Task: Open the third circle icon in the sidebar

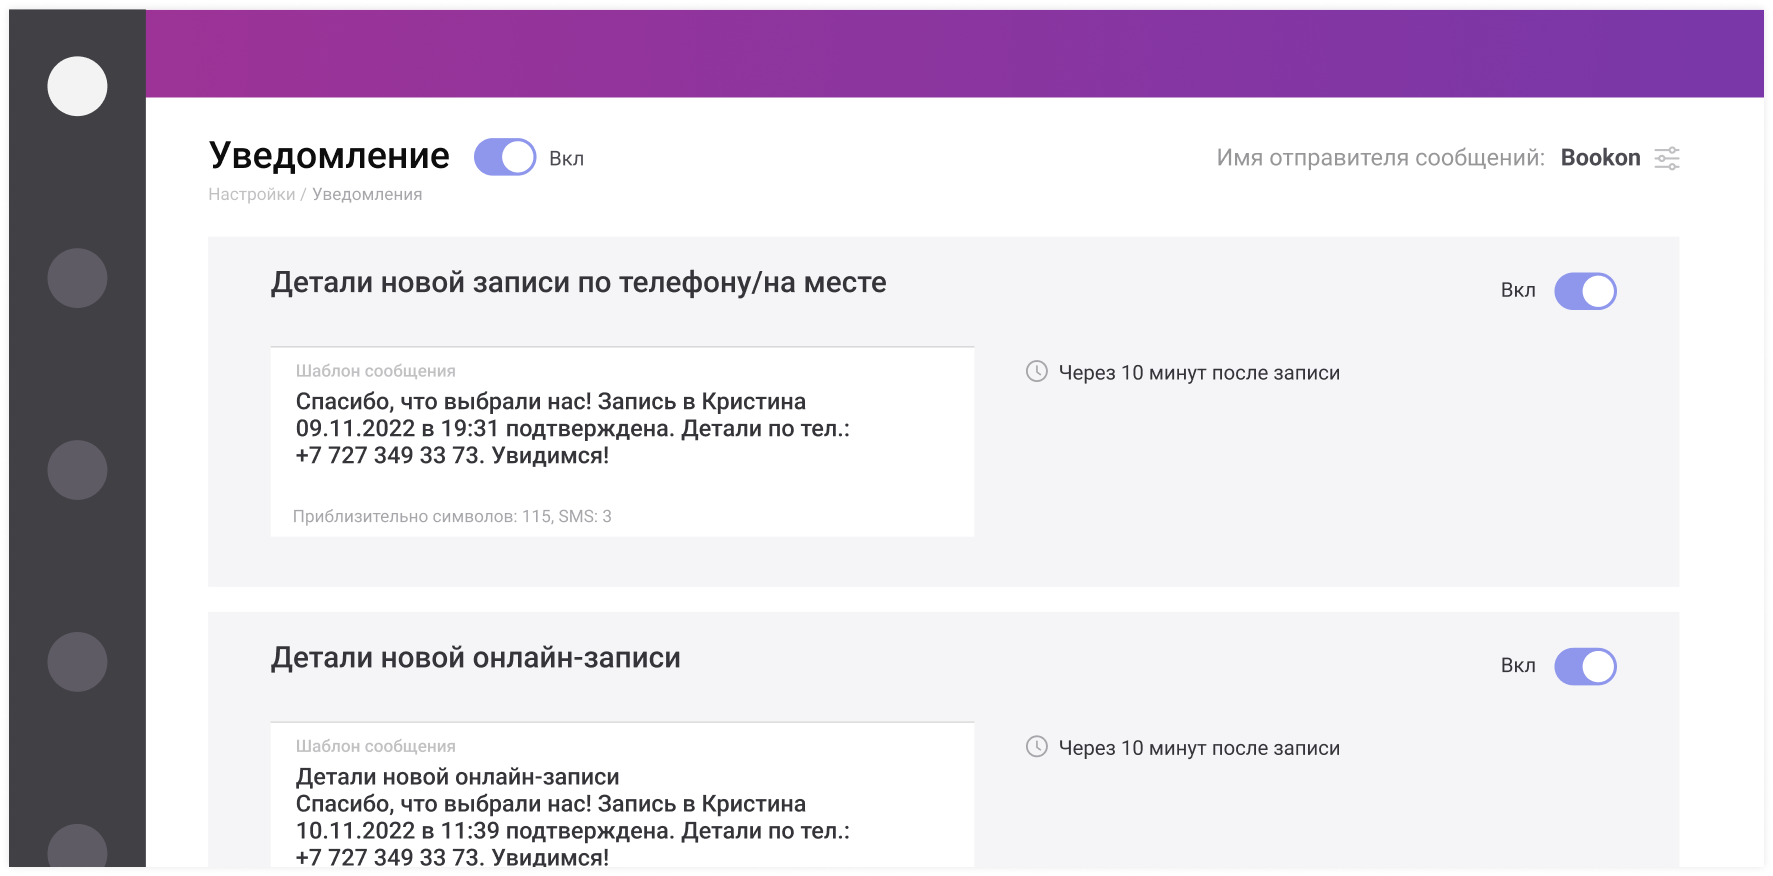Action: click(x=77, y=470)
